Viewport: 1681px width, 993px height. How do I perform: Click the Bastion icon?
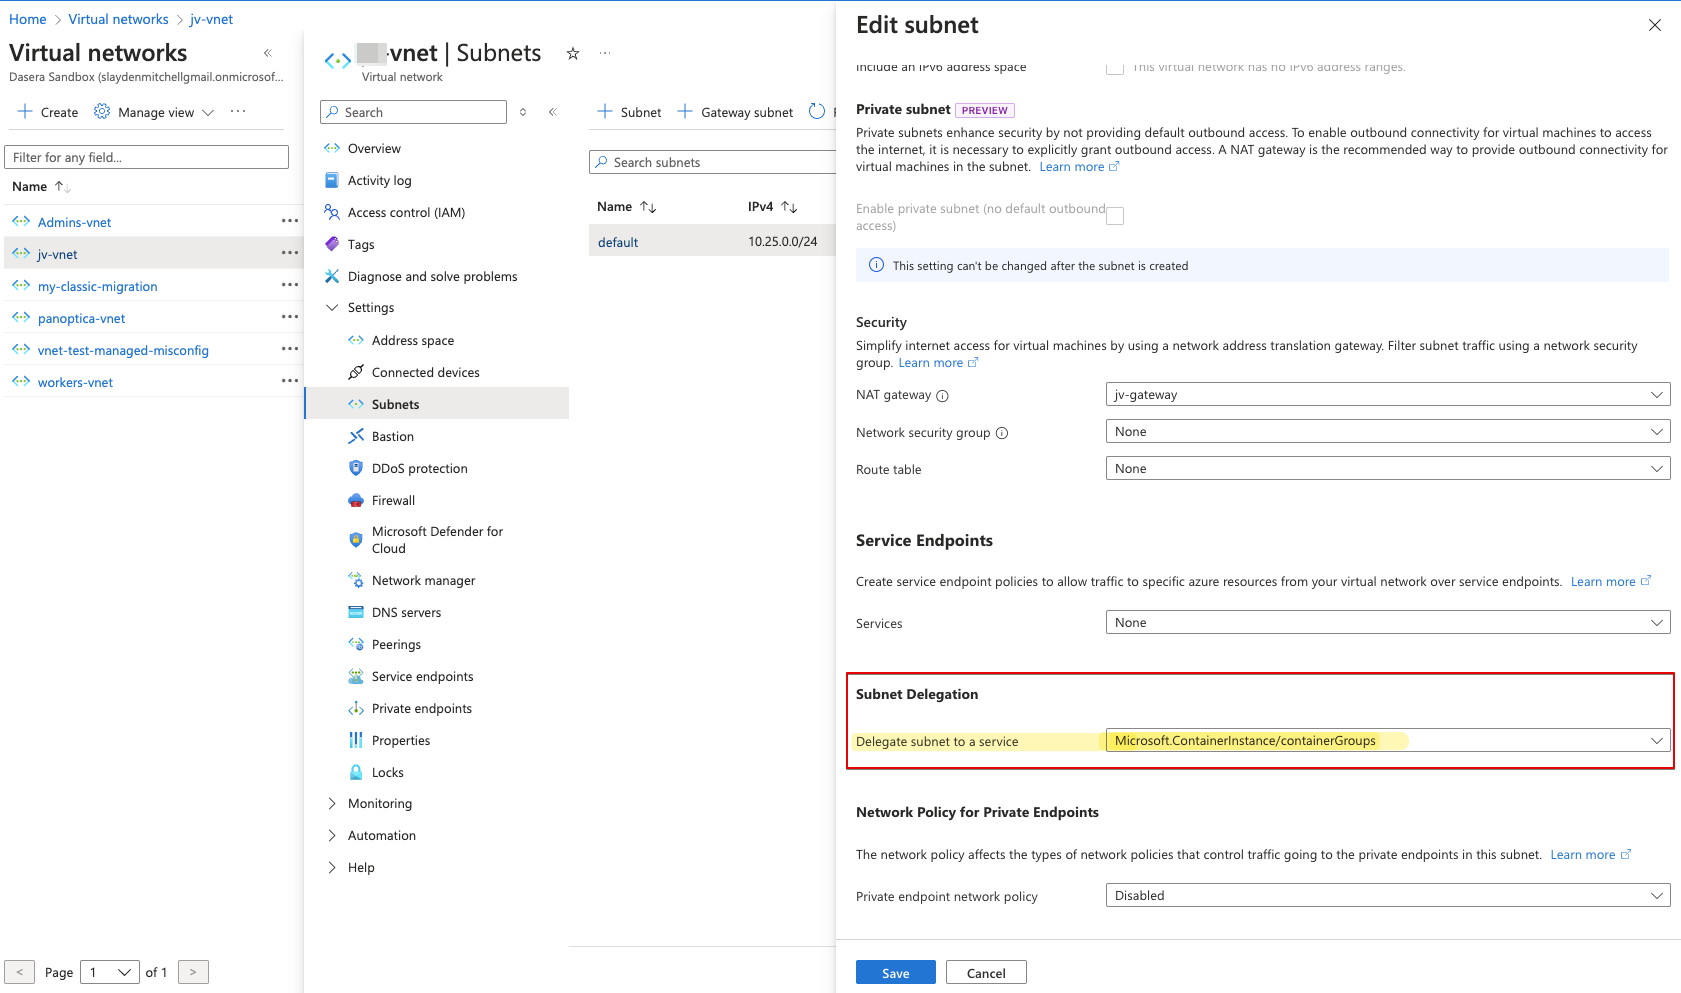(356, 436)
